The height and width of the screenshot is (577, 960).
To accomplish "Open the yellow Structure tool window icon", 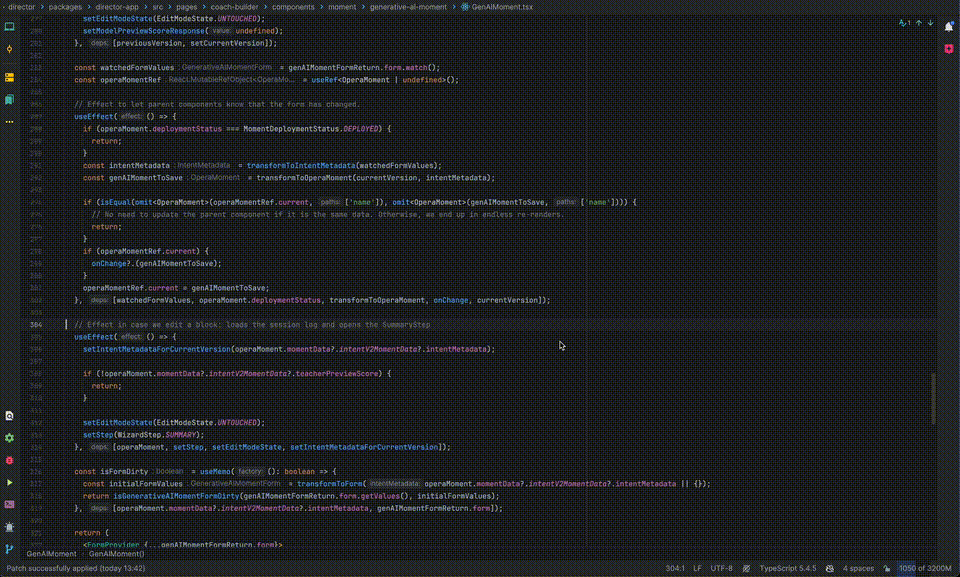I will click(9, 78).
